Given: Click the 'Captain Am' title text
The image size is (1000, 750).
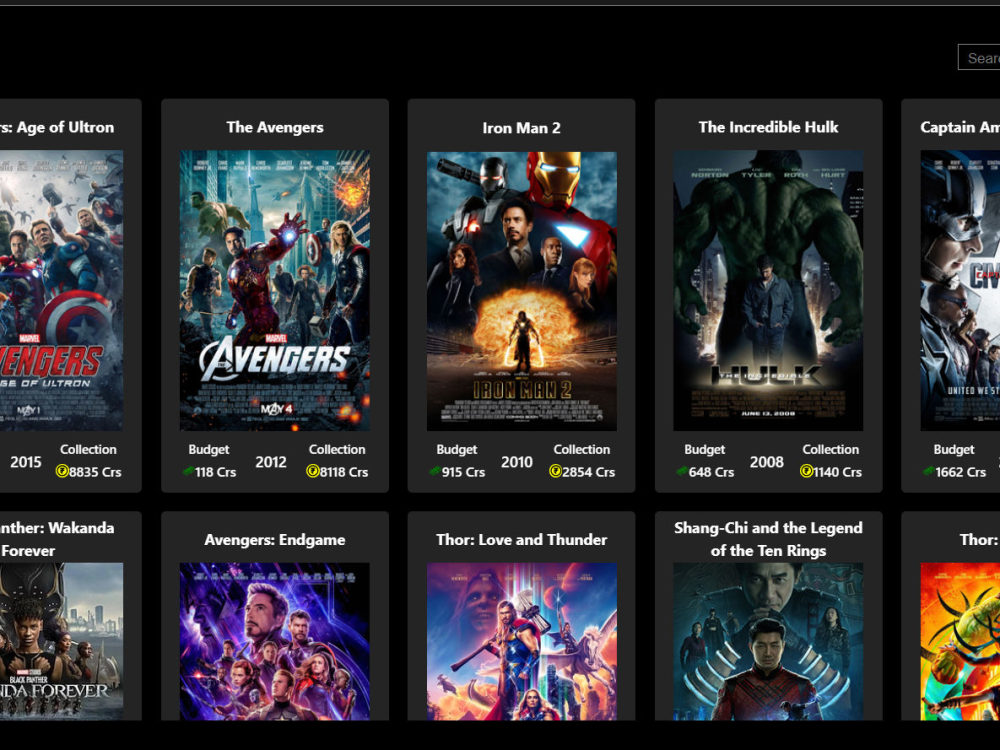Looking at the screenshot, I should tap(960, 128).
